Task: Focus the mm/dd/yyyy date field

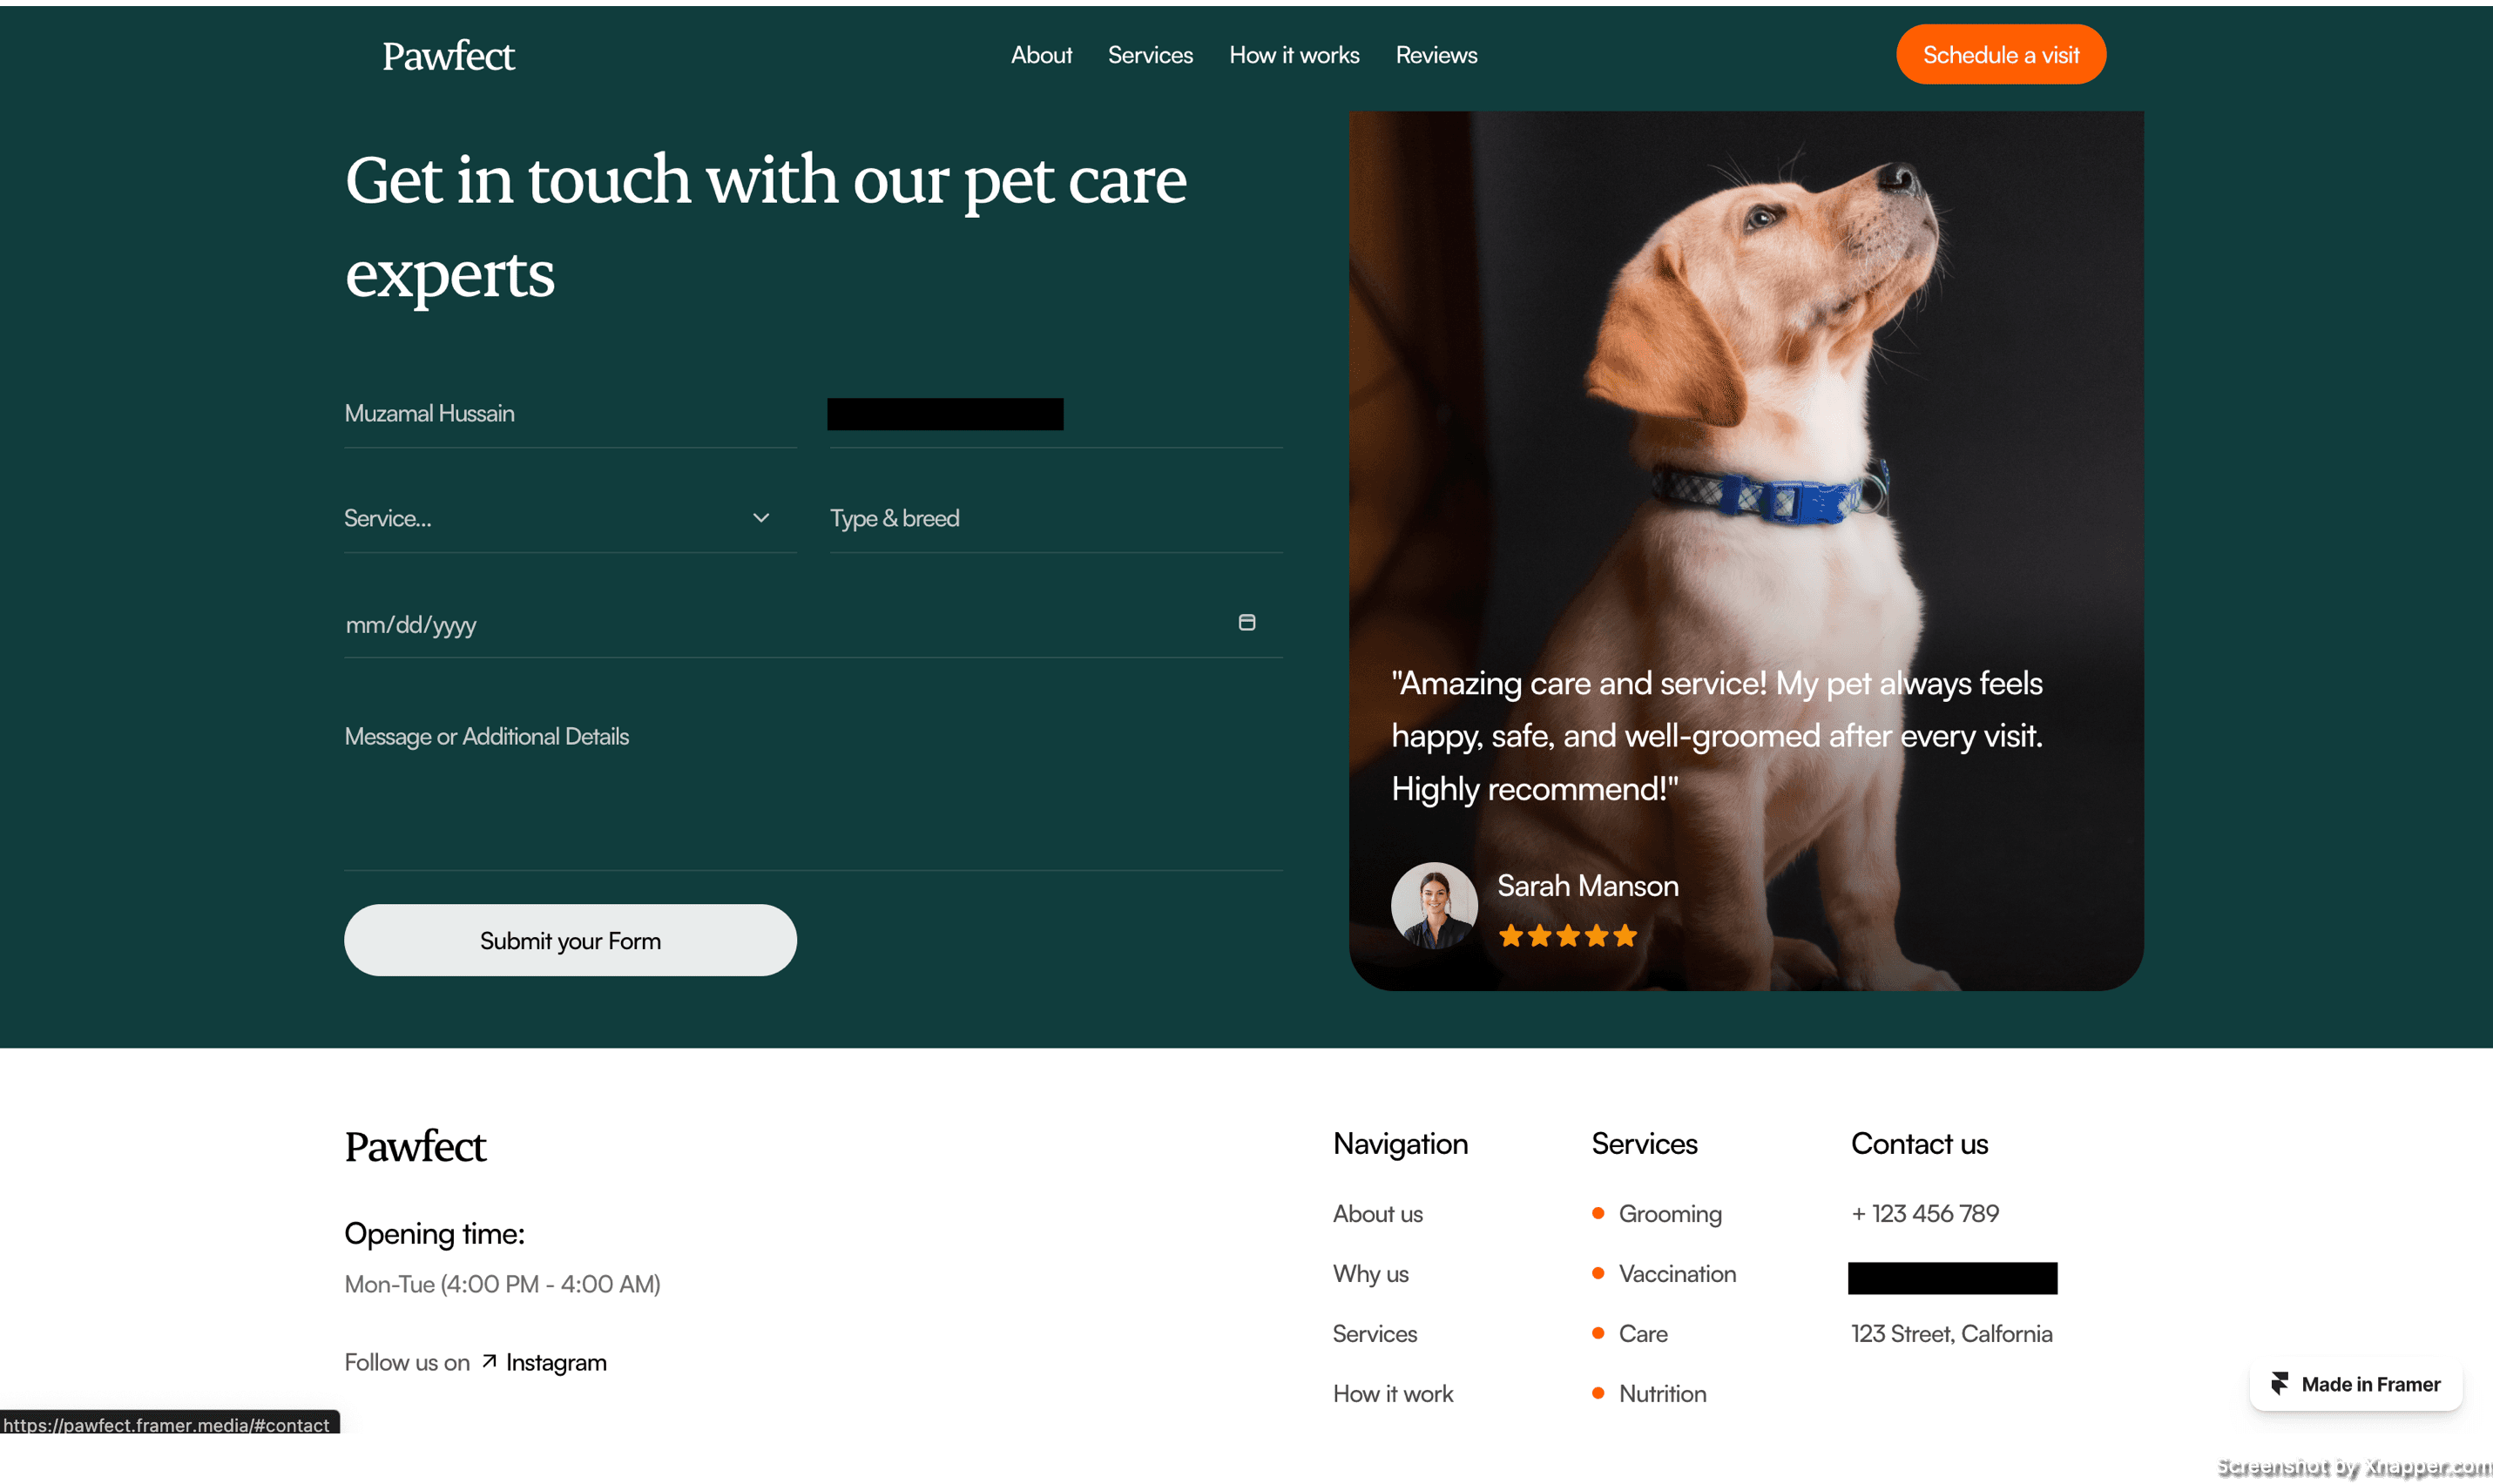Action: coord(813,625)
